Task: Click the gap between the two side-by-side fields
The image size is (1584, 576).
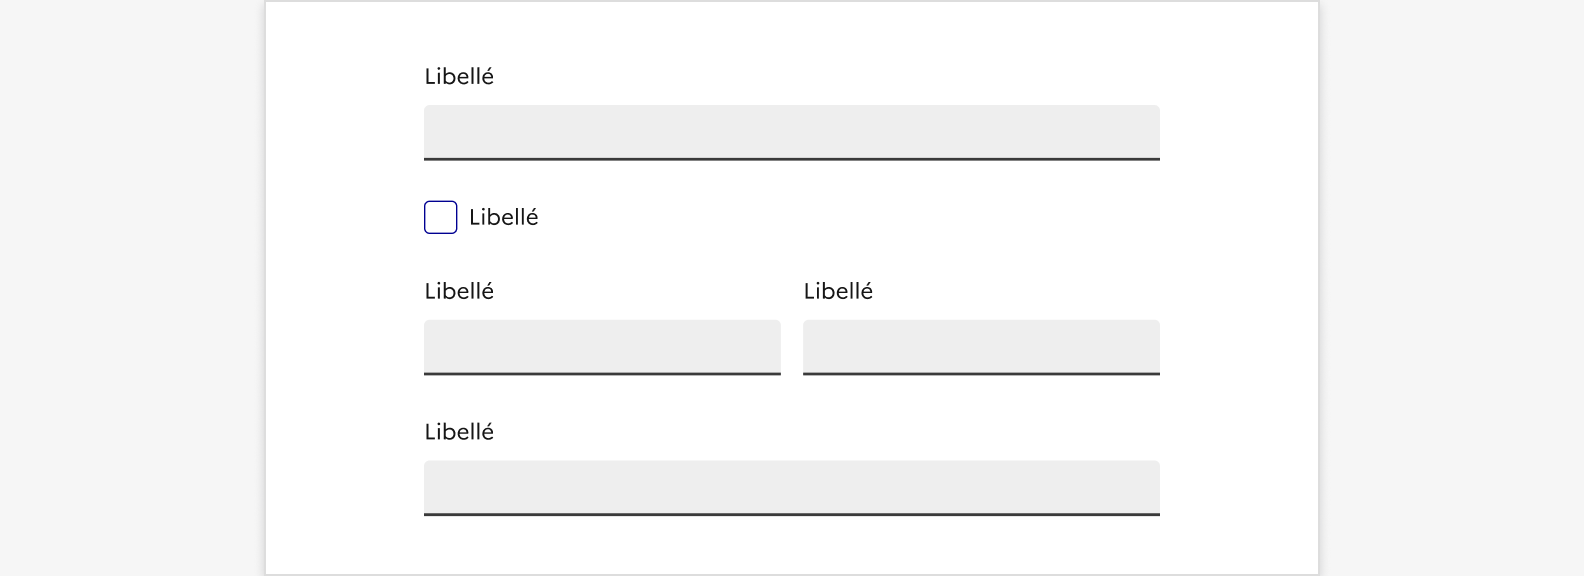Action: tap(792, 346)
